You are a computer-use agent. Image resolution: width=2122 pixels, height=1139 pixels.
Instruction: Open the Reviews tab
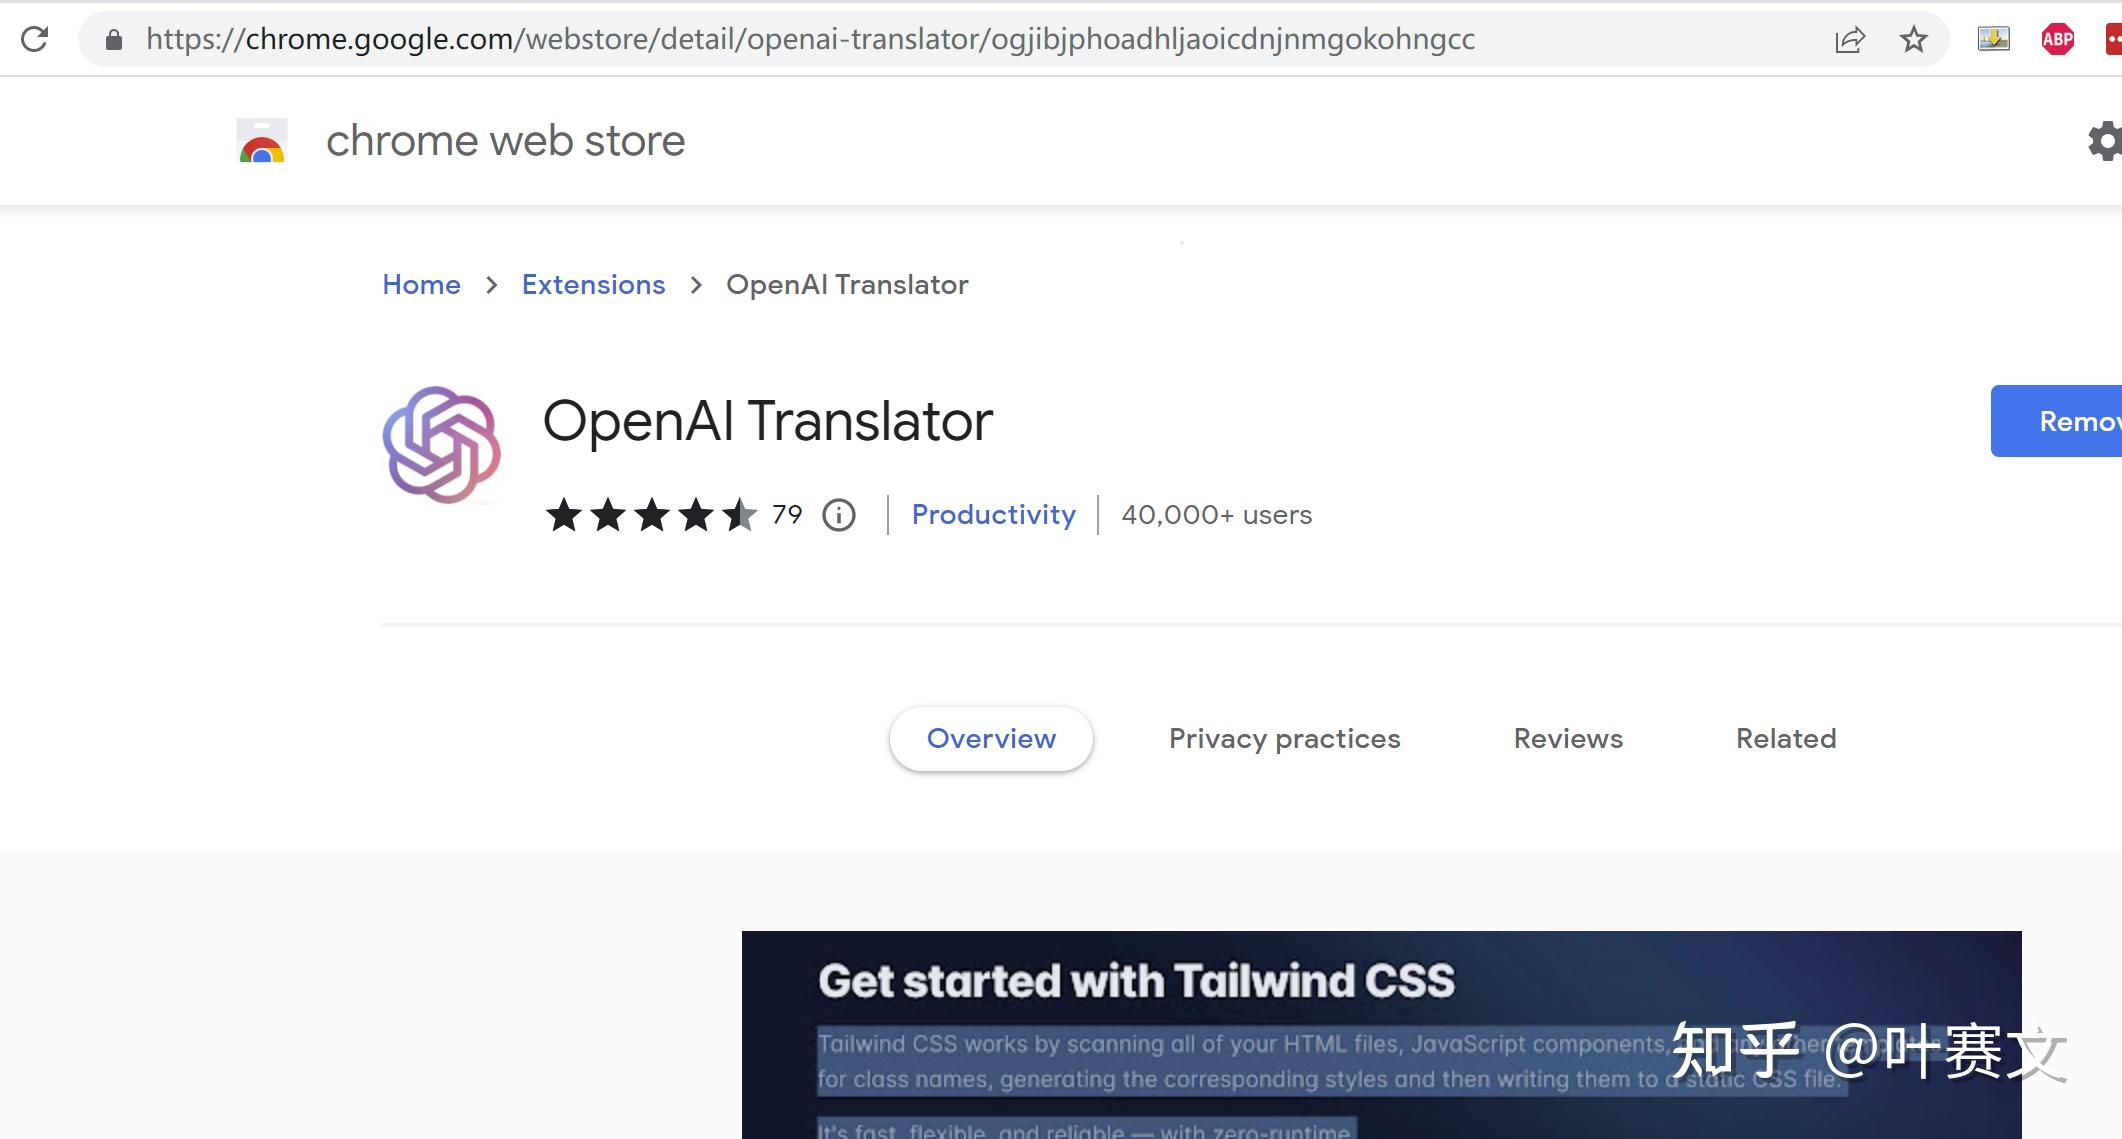click(1567, 739)
